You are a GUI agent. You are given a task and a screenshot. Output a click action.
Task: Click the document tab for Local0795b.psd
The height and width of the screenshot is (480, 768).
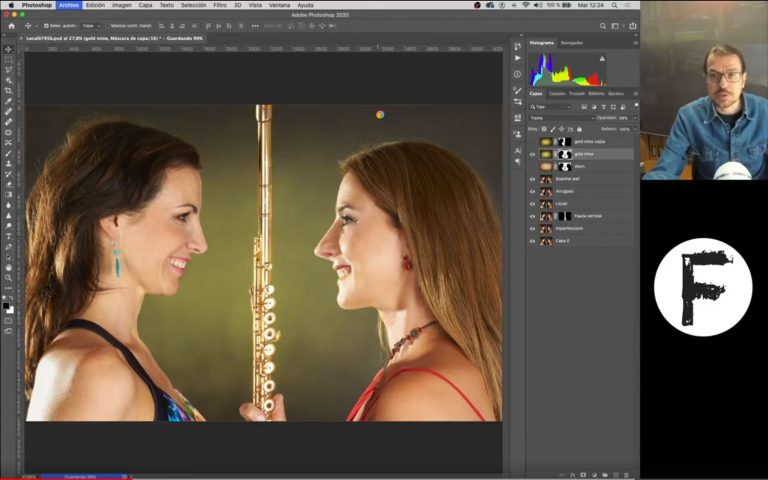click(x=112, y=38)
